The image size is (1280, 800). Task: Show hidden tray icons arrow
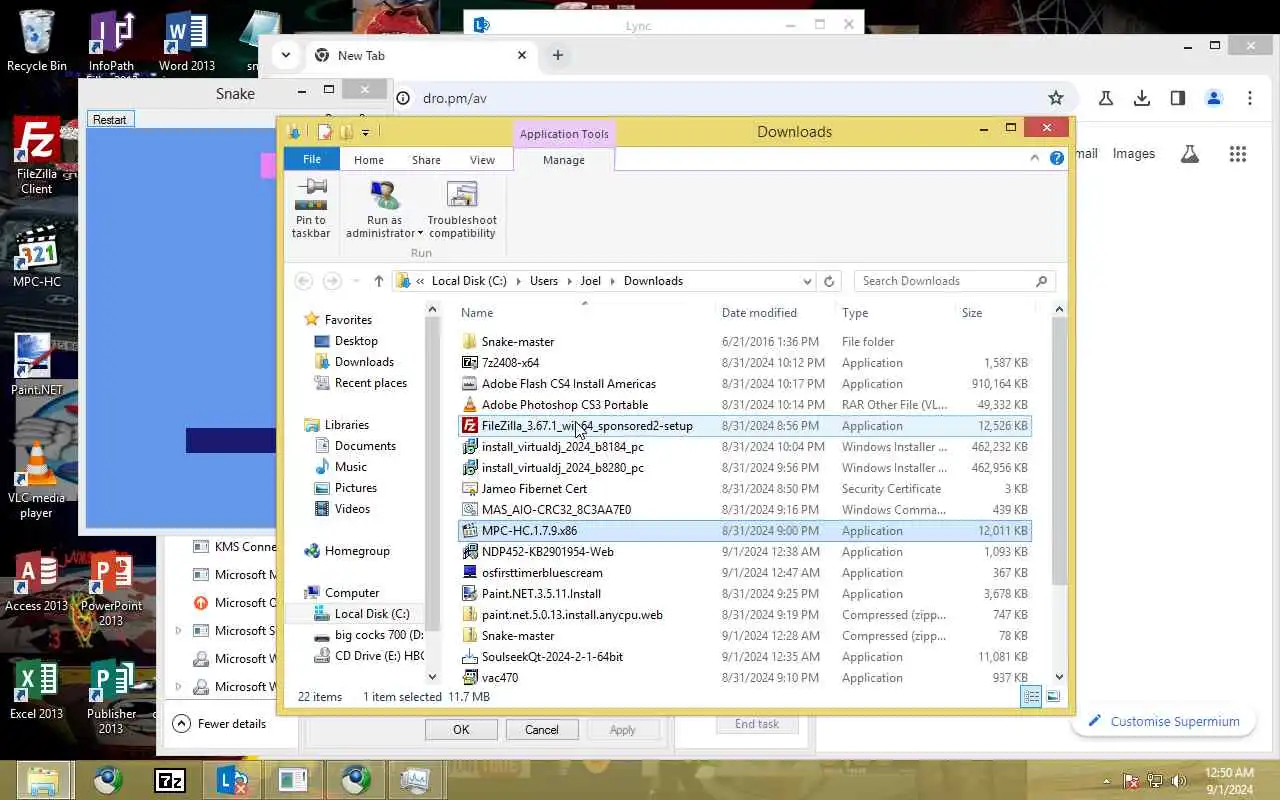[x=1106, y=781]
